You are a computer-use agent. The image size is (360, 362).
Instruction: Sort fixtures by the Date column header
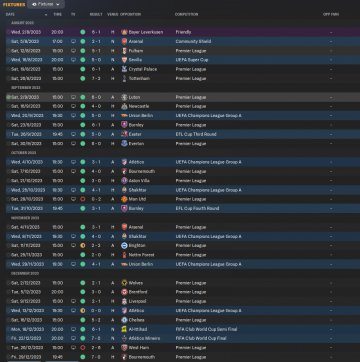[x=10, y=14]
